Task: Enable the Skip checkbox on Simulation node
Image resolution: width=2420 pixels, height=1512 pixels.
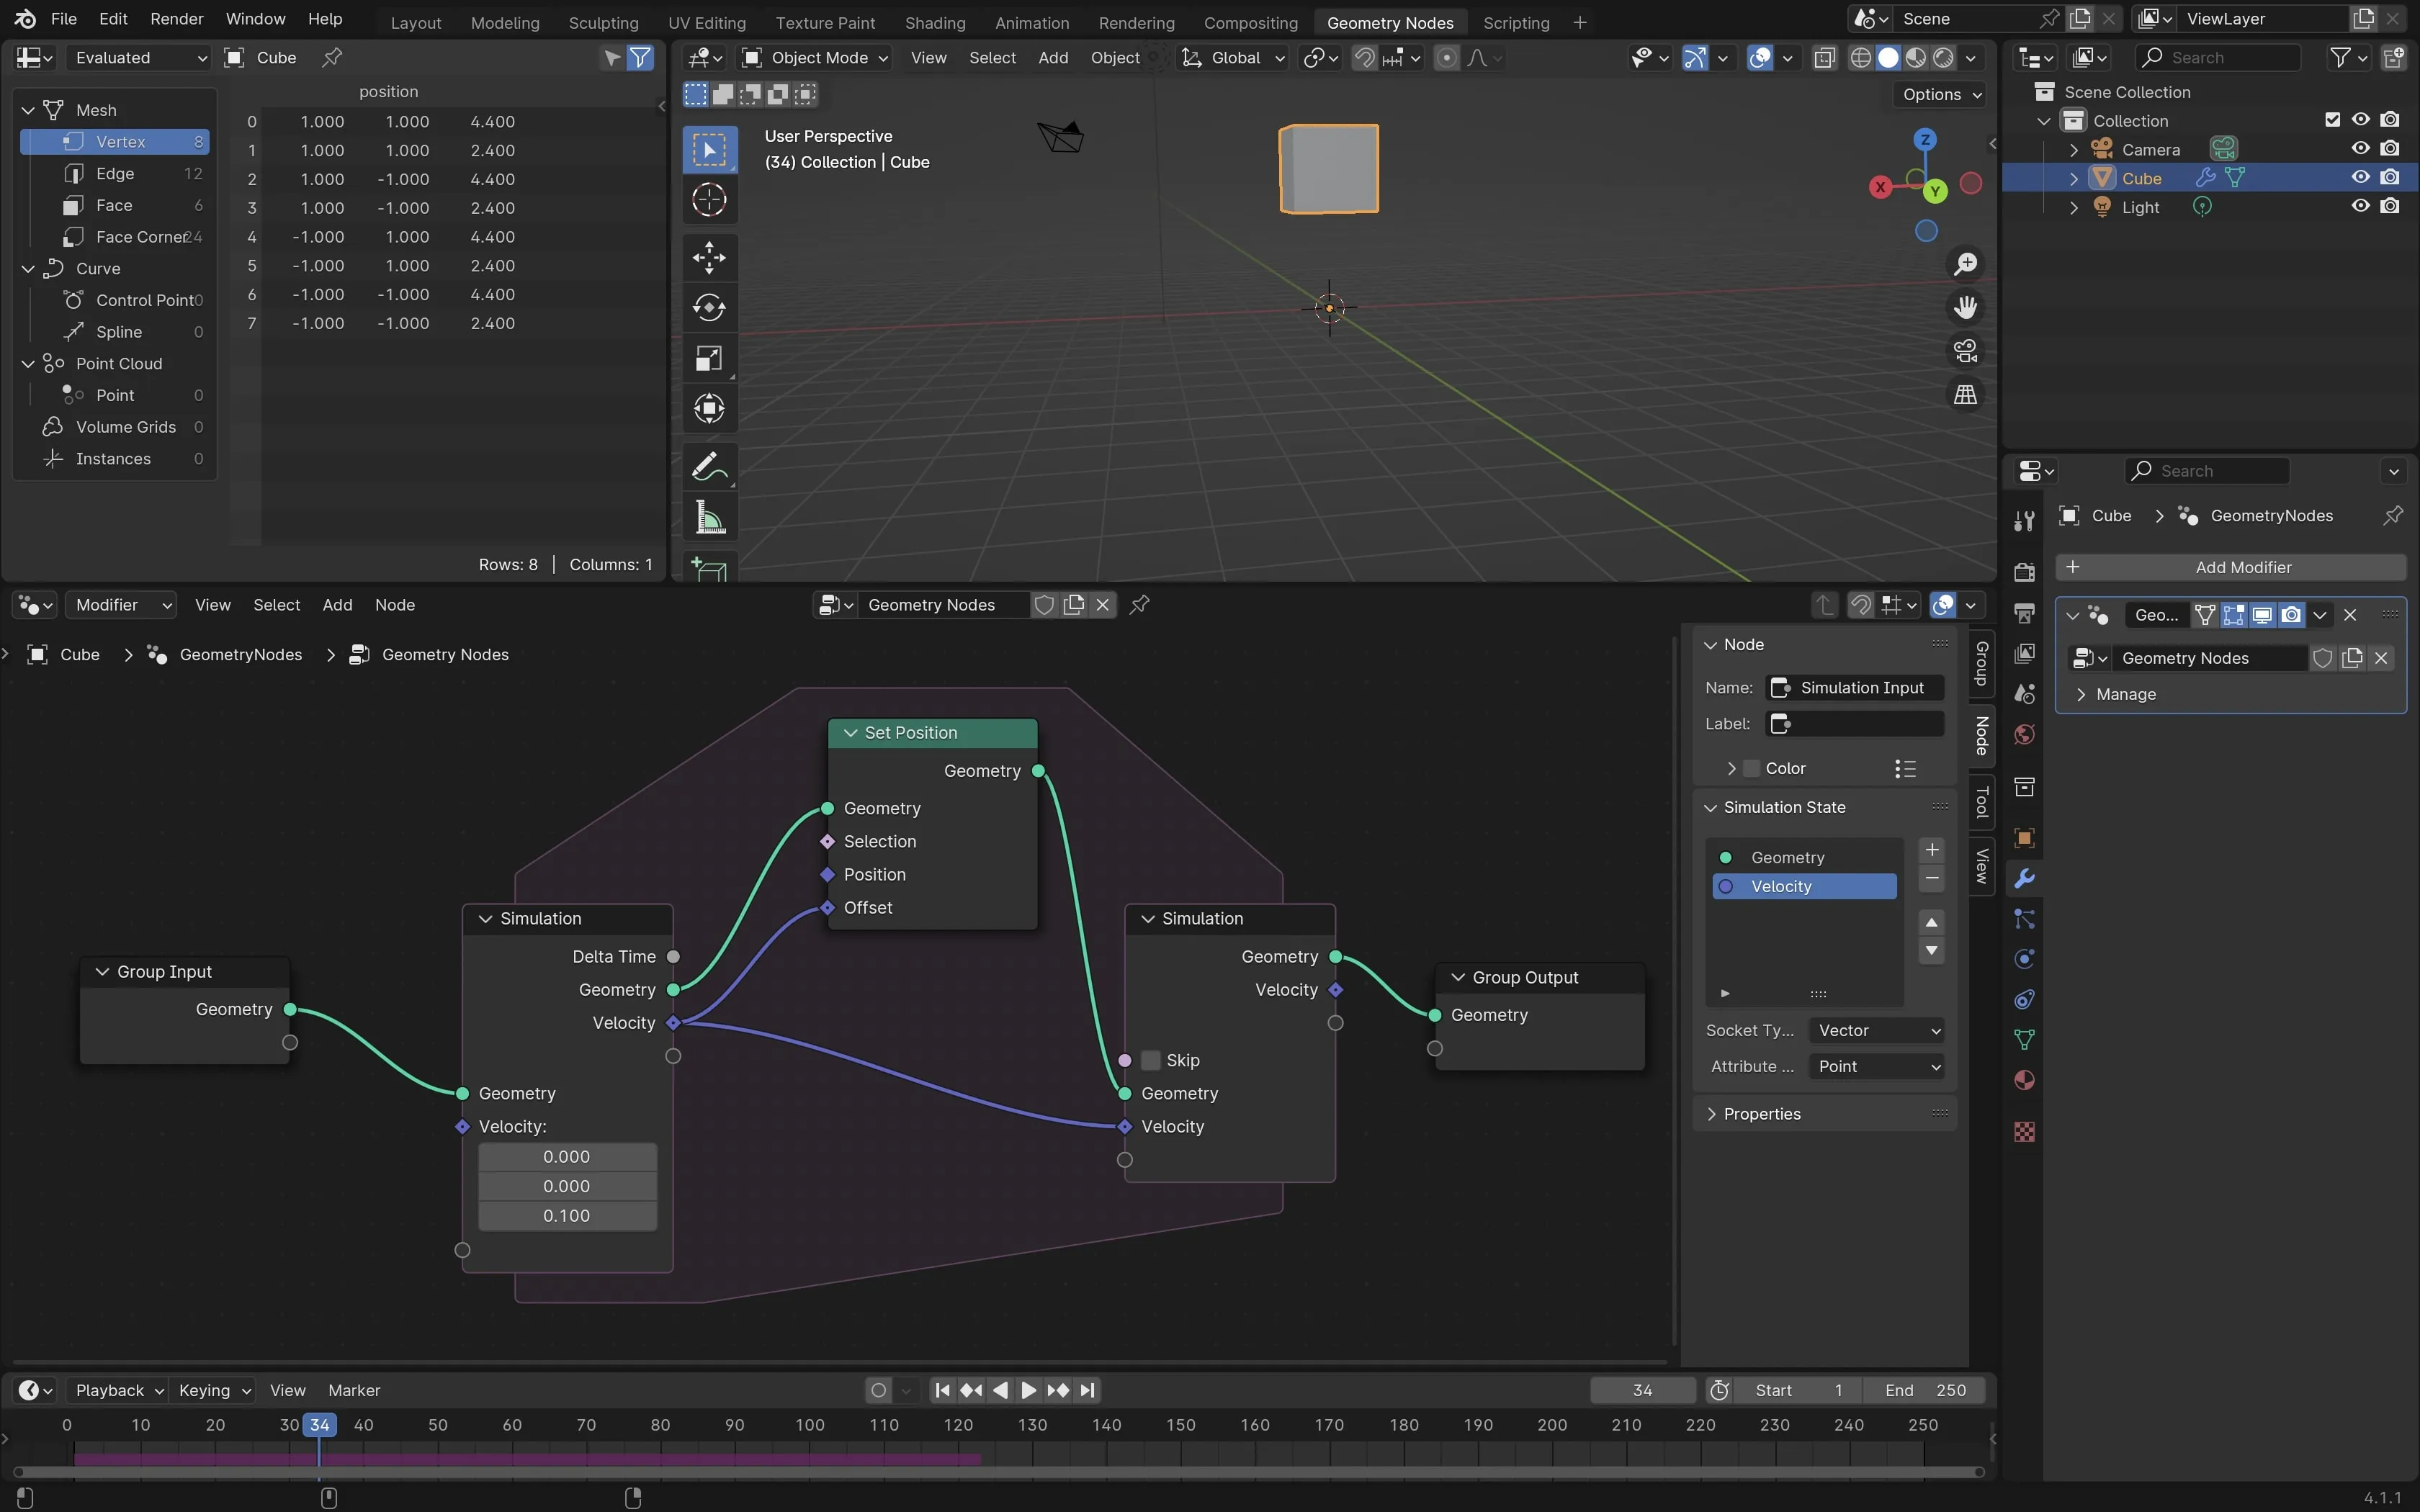Action: 1151,1060
